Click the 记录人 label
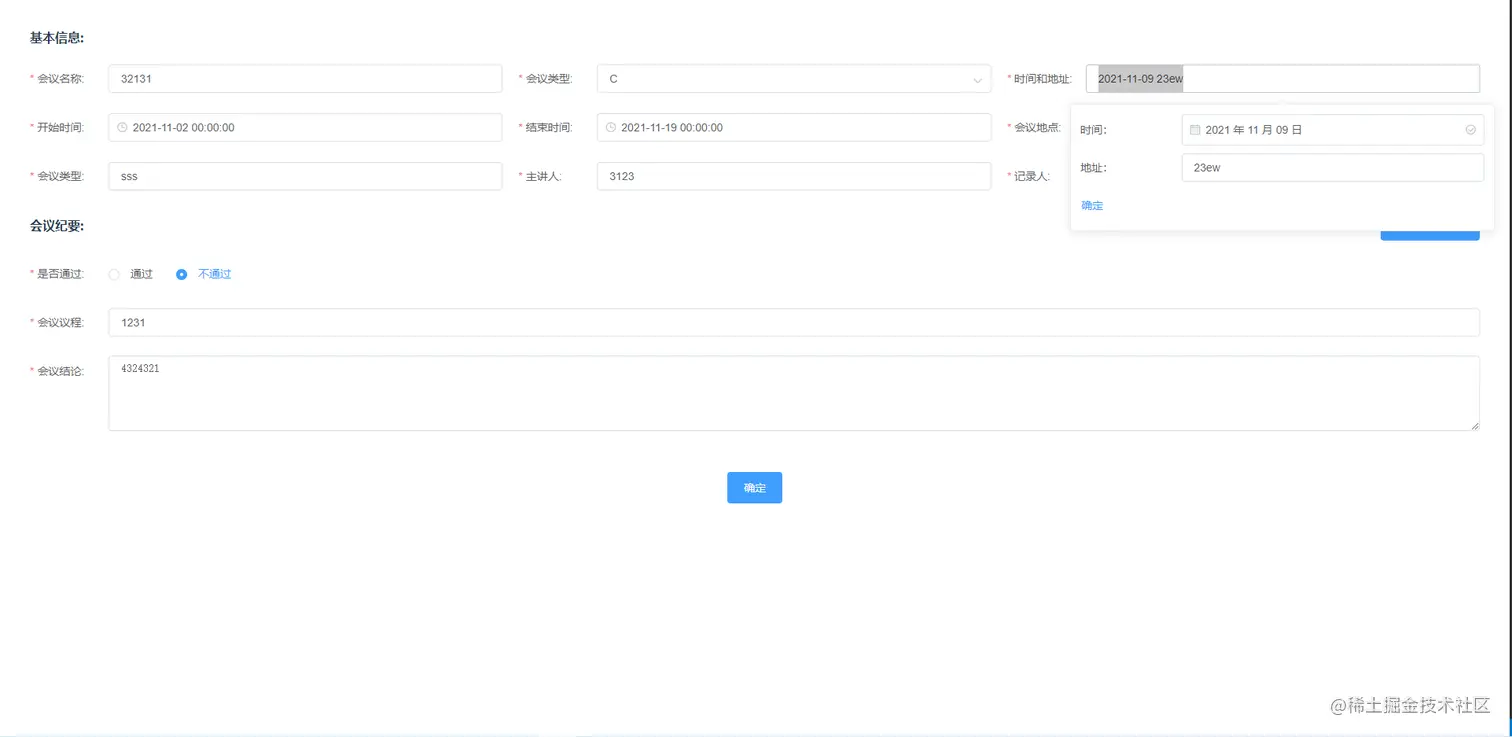The image size is (1512, 737). pyautogui.click(x=1032, y=176)
